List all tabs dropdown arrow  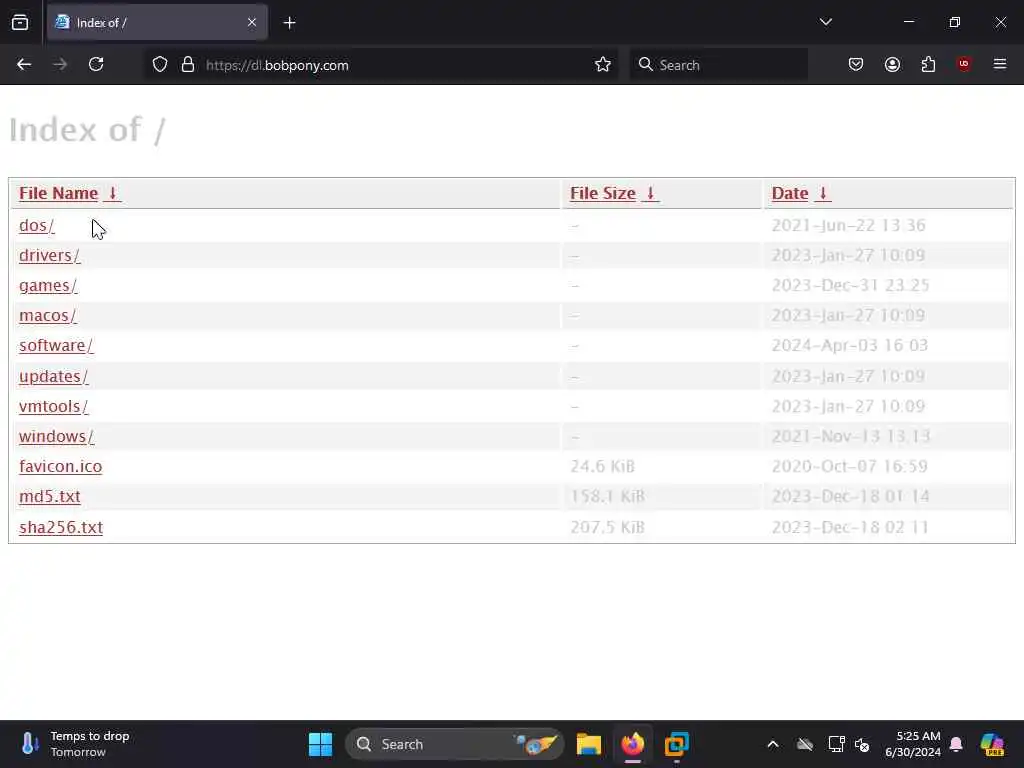(x=825, y=22)
